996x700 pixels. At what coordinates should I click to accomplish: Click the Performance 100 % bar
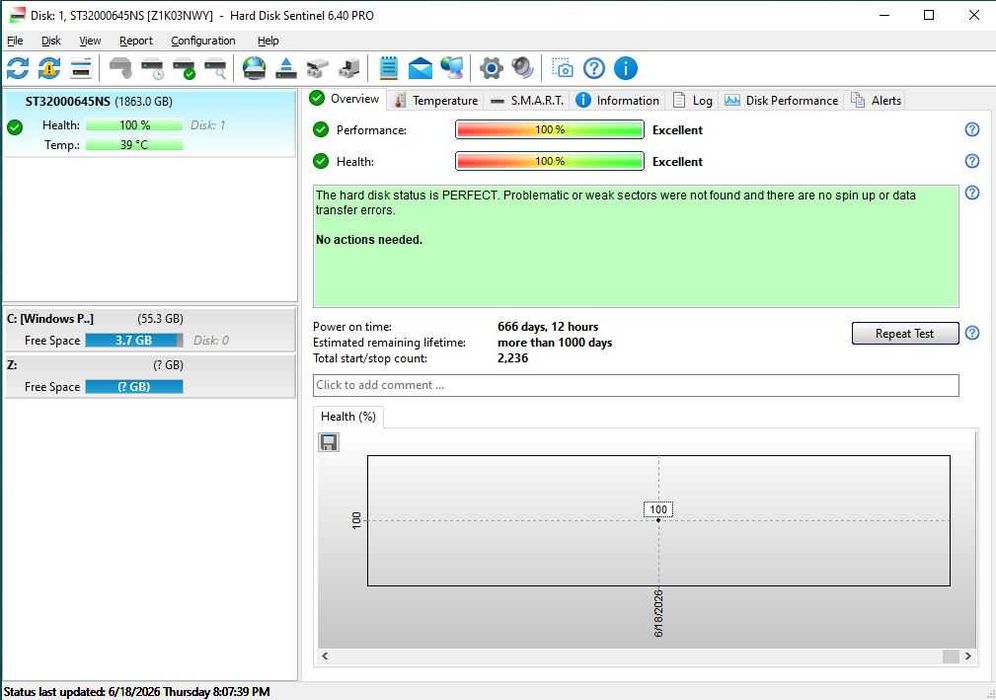[x=549, y=130]
